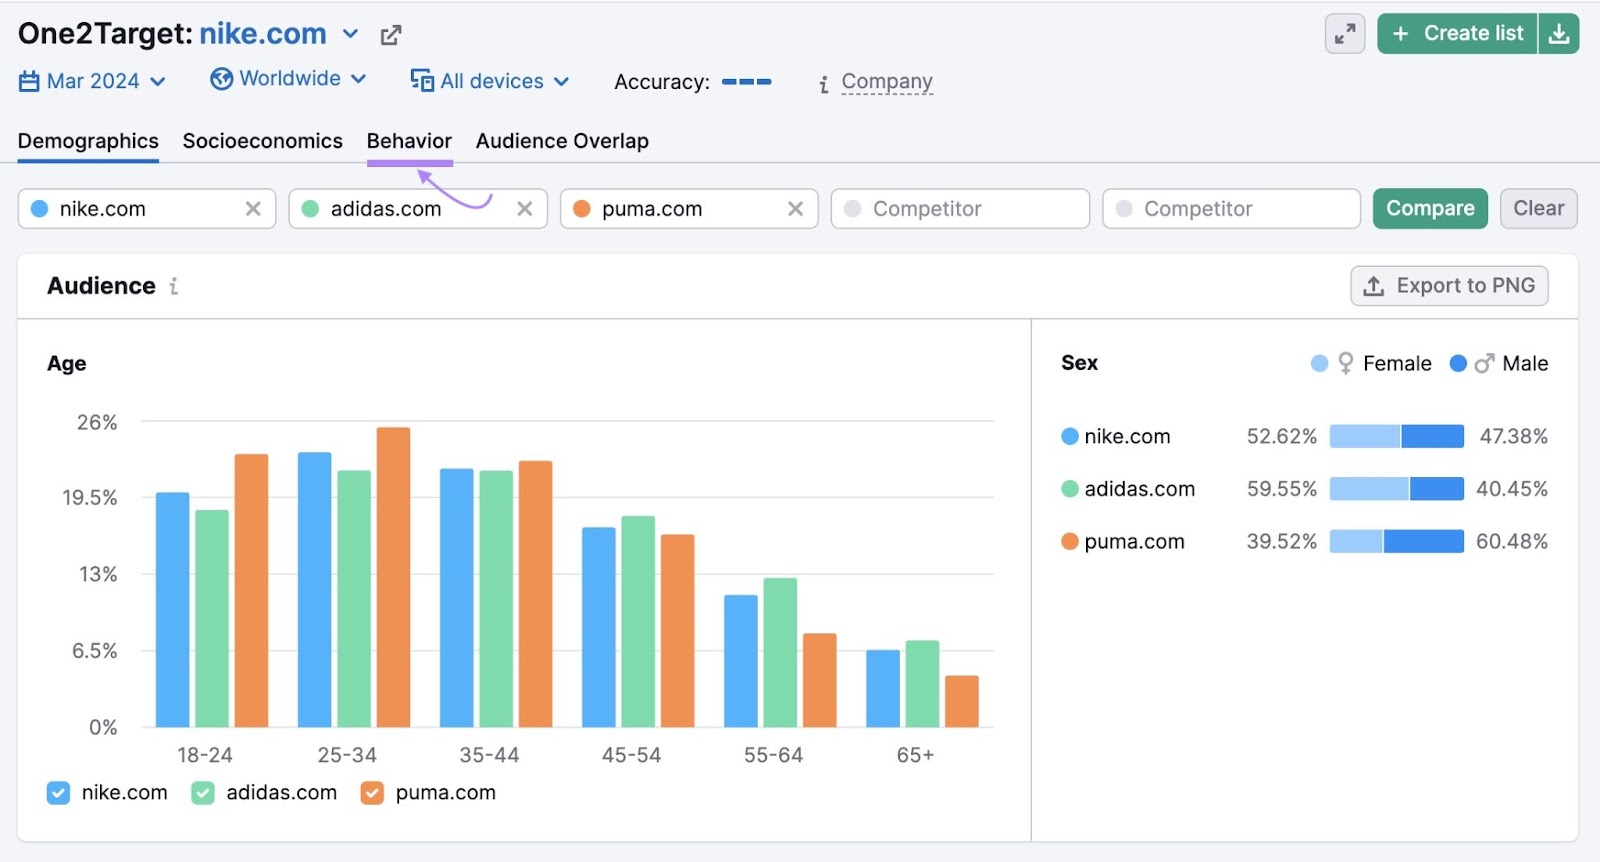This screenshot has width=1600, height=862.
Task: Switch to the Demographics tab
Action: 88,141
